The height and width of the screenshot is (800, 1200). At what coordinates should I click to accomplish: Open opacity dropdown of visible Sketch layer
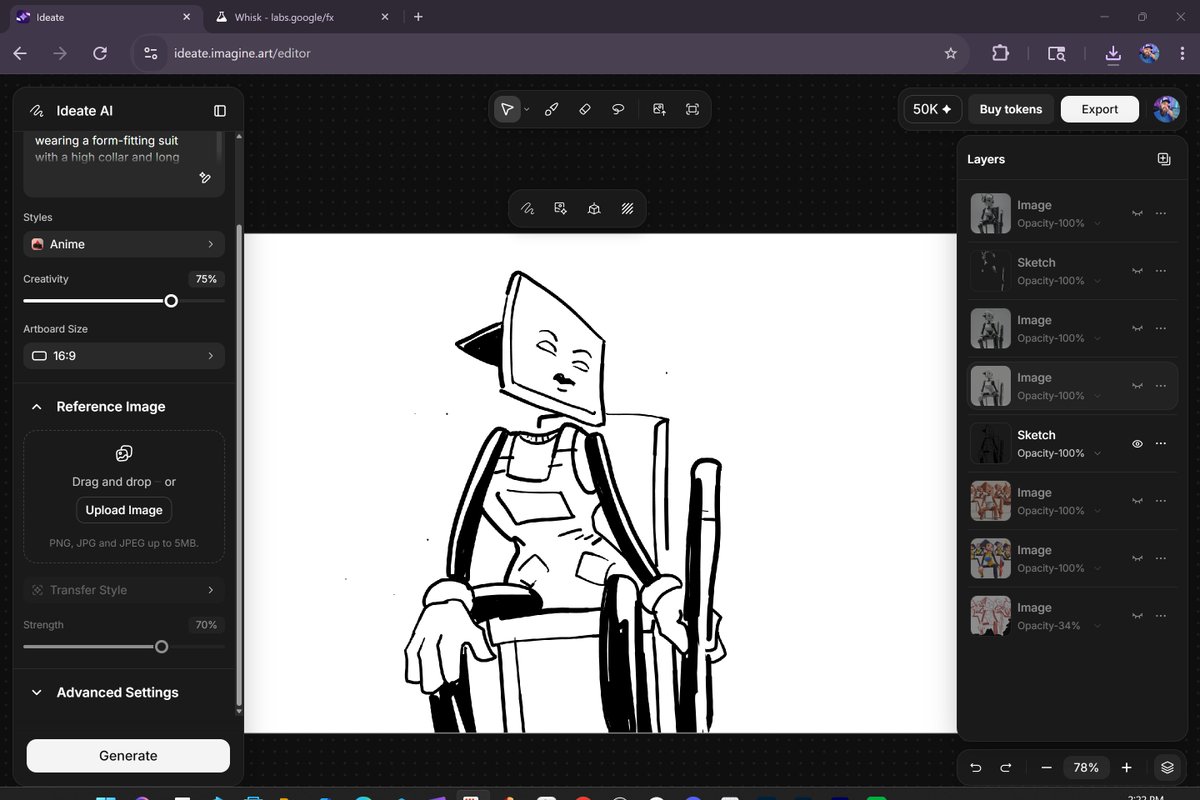1097,454
